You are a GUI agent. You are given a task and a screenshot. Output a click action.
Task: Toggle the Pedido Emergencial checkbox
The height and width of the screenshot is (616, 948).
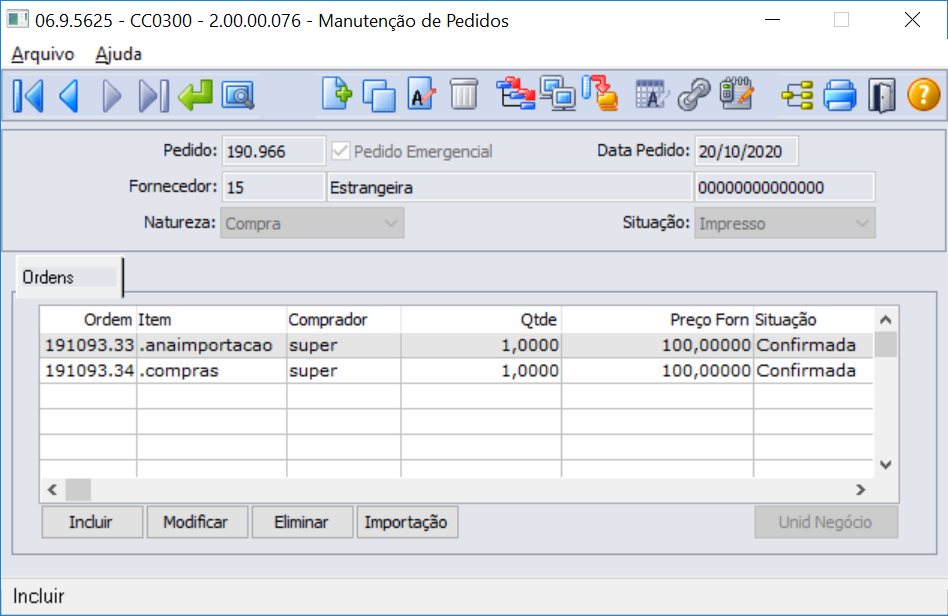pos(340,151)
